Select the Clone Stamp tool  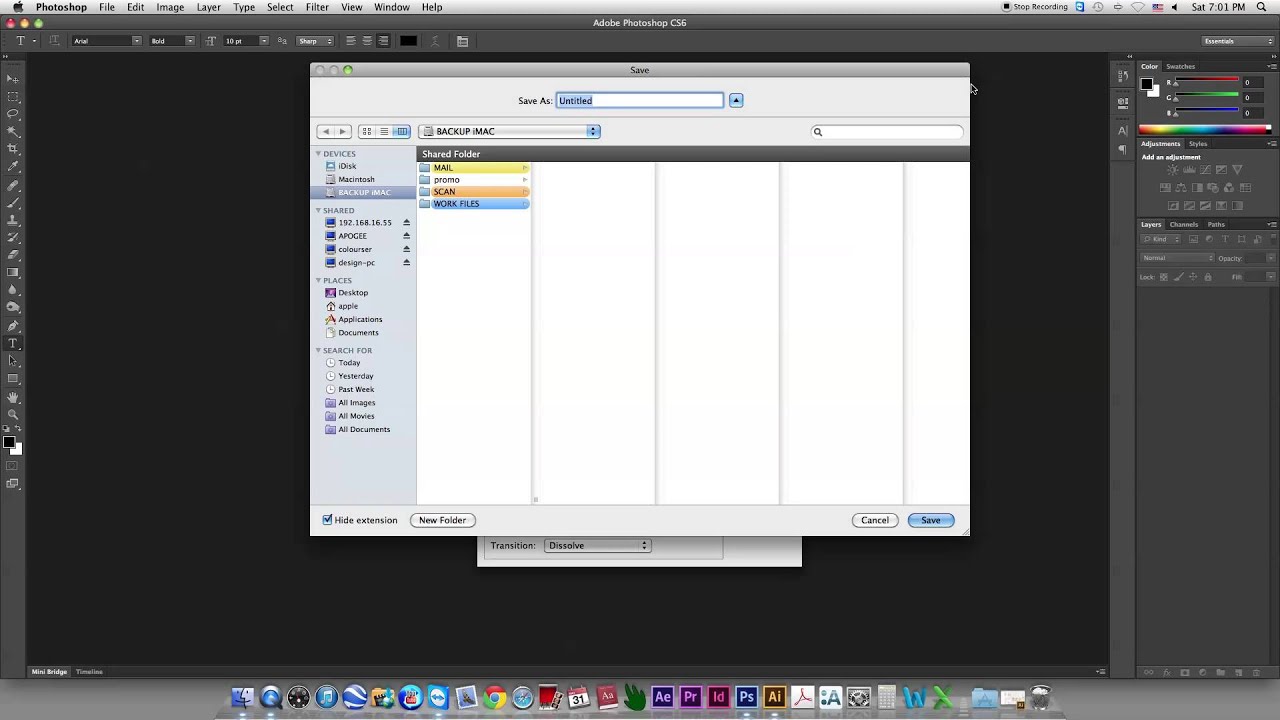[13, 220]
